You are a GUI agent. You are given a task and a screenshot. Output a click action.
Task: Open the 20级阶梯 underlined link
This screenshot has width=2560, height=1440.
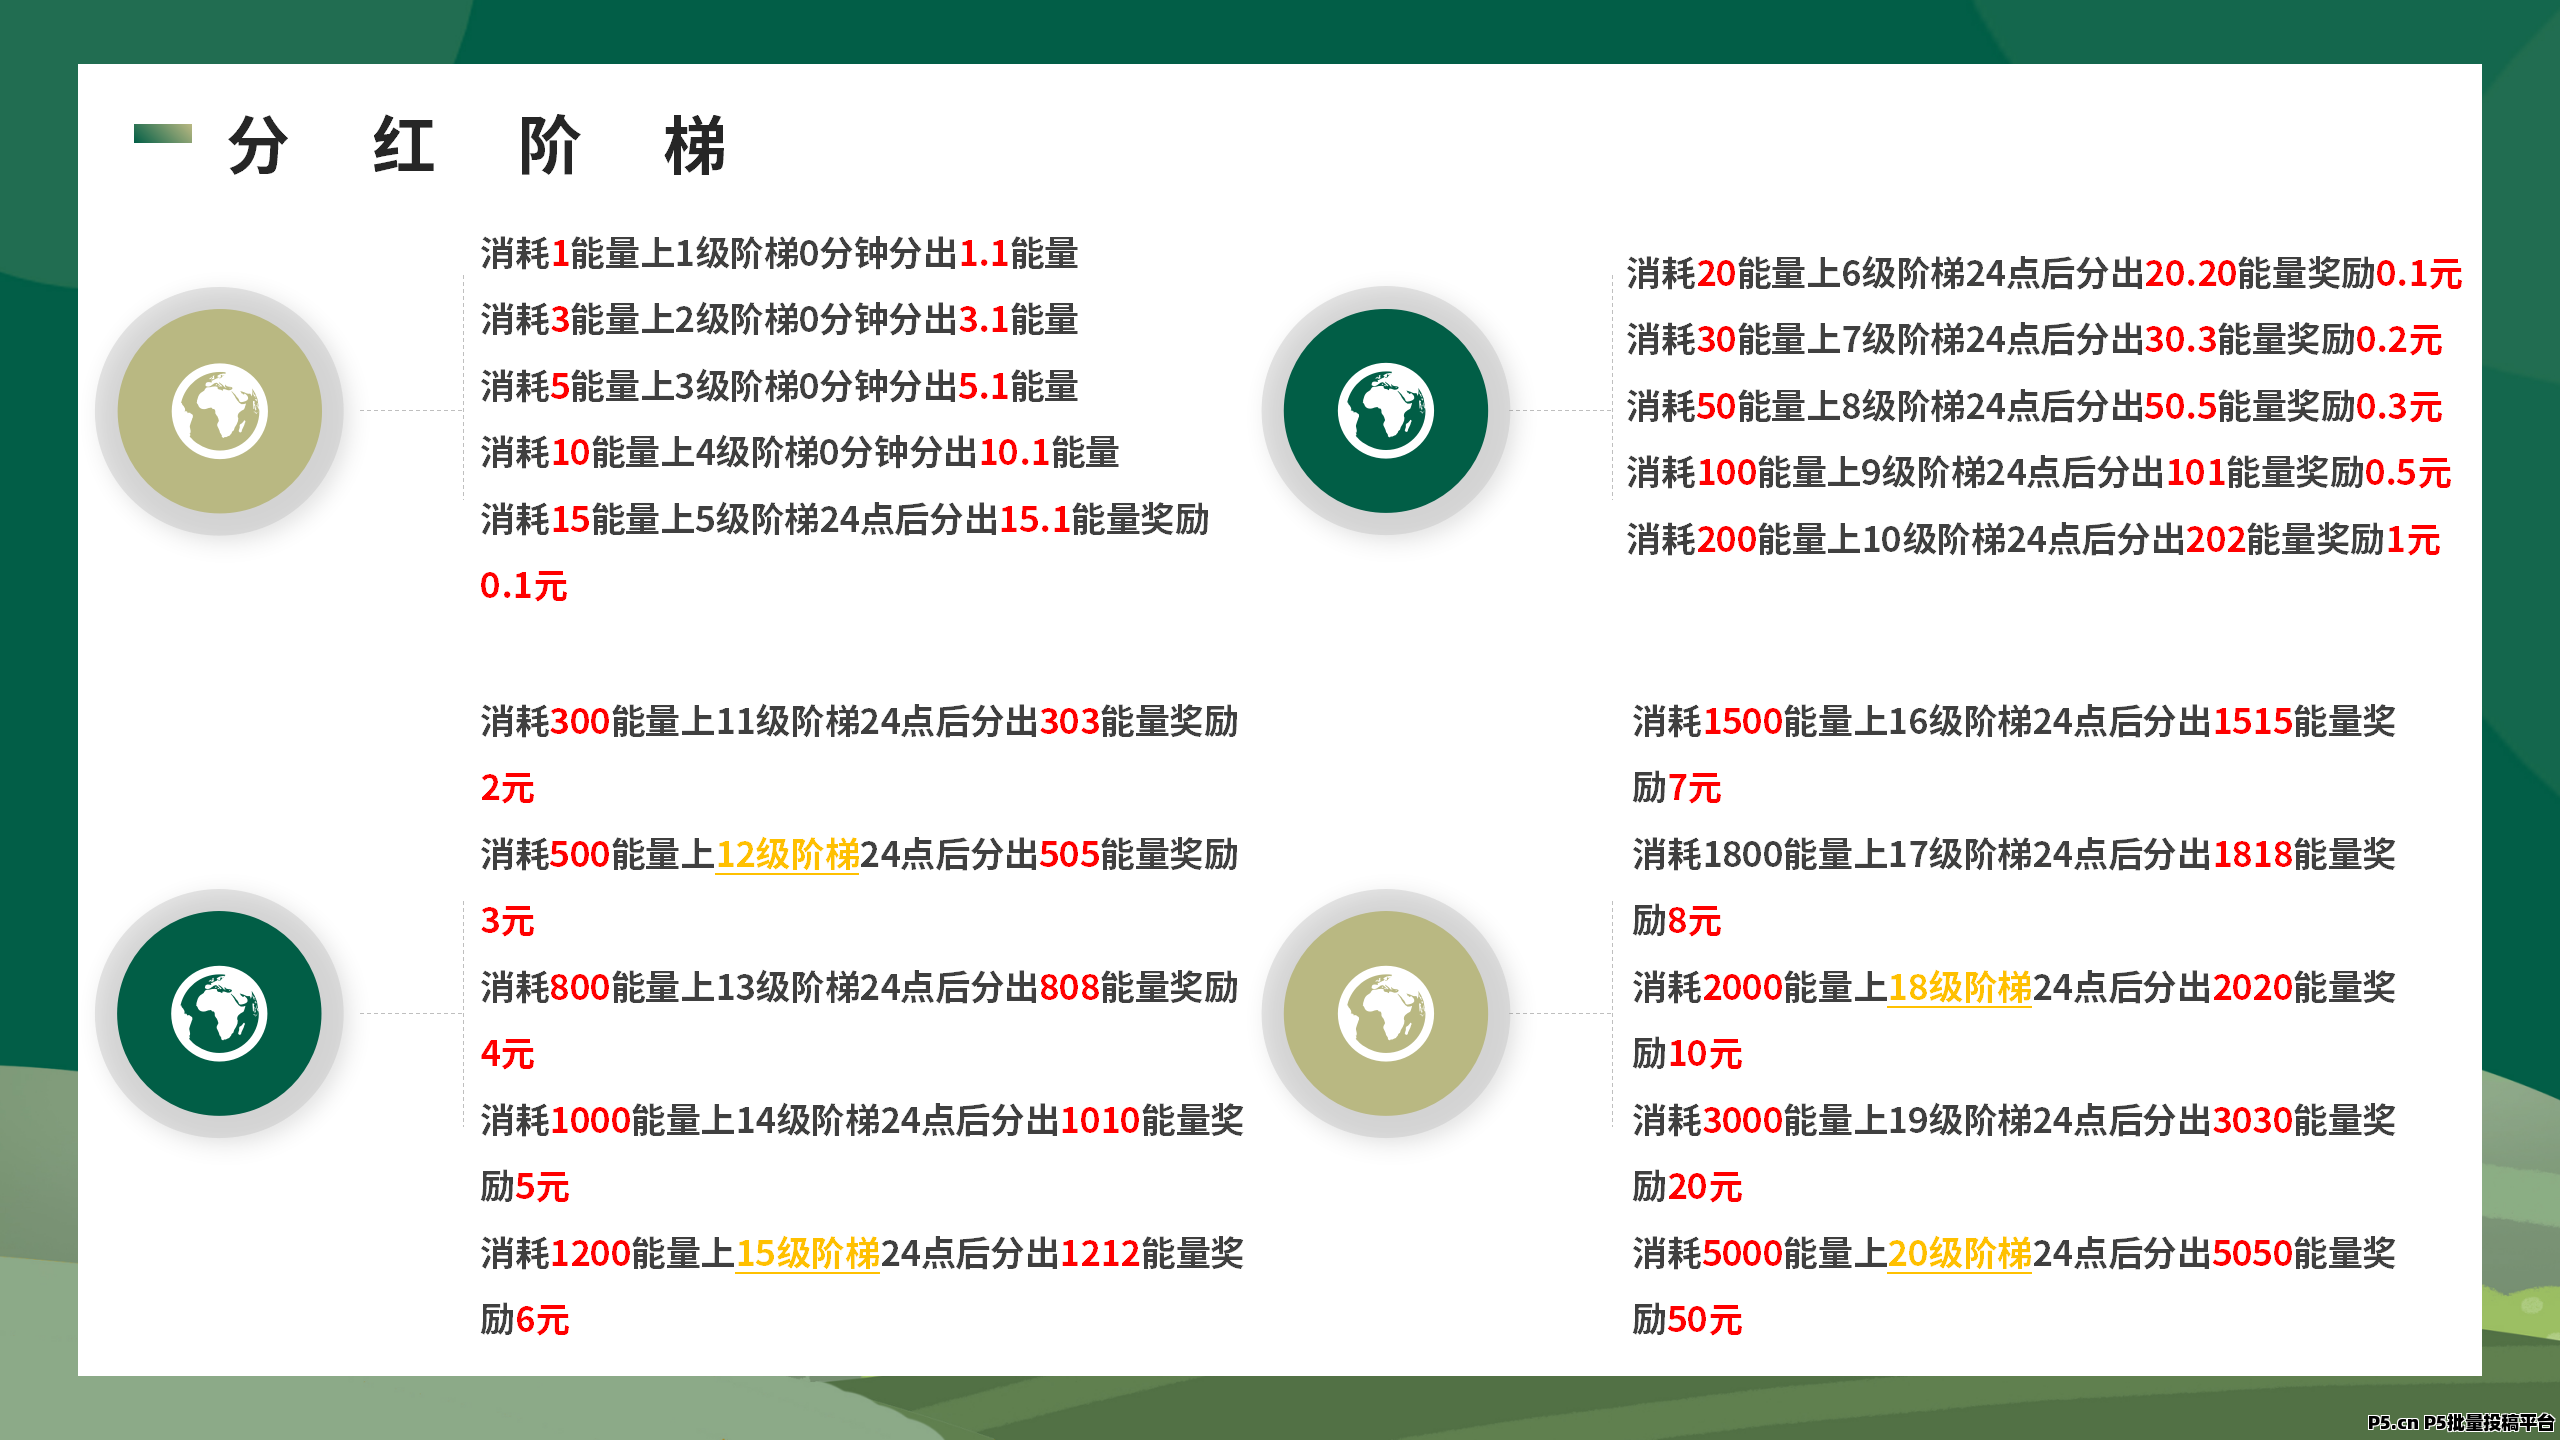tap(1959, 1253)
